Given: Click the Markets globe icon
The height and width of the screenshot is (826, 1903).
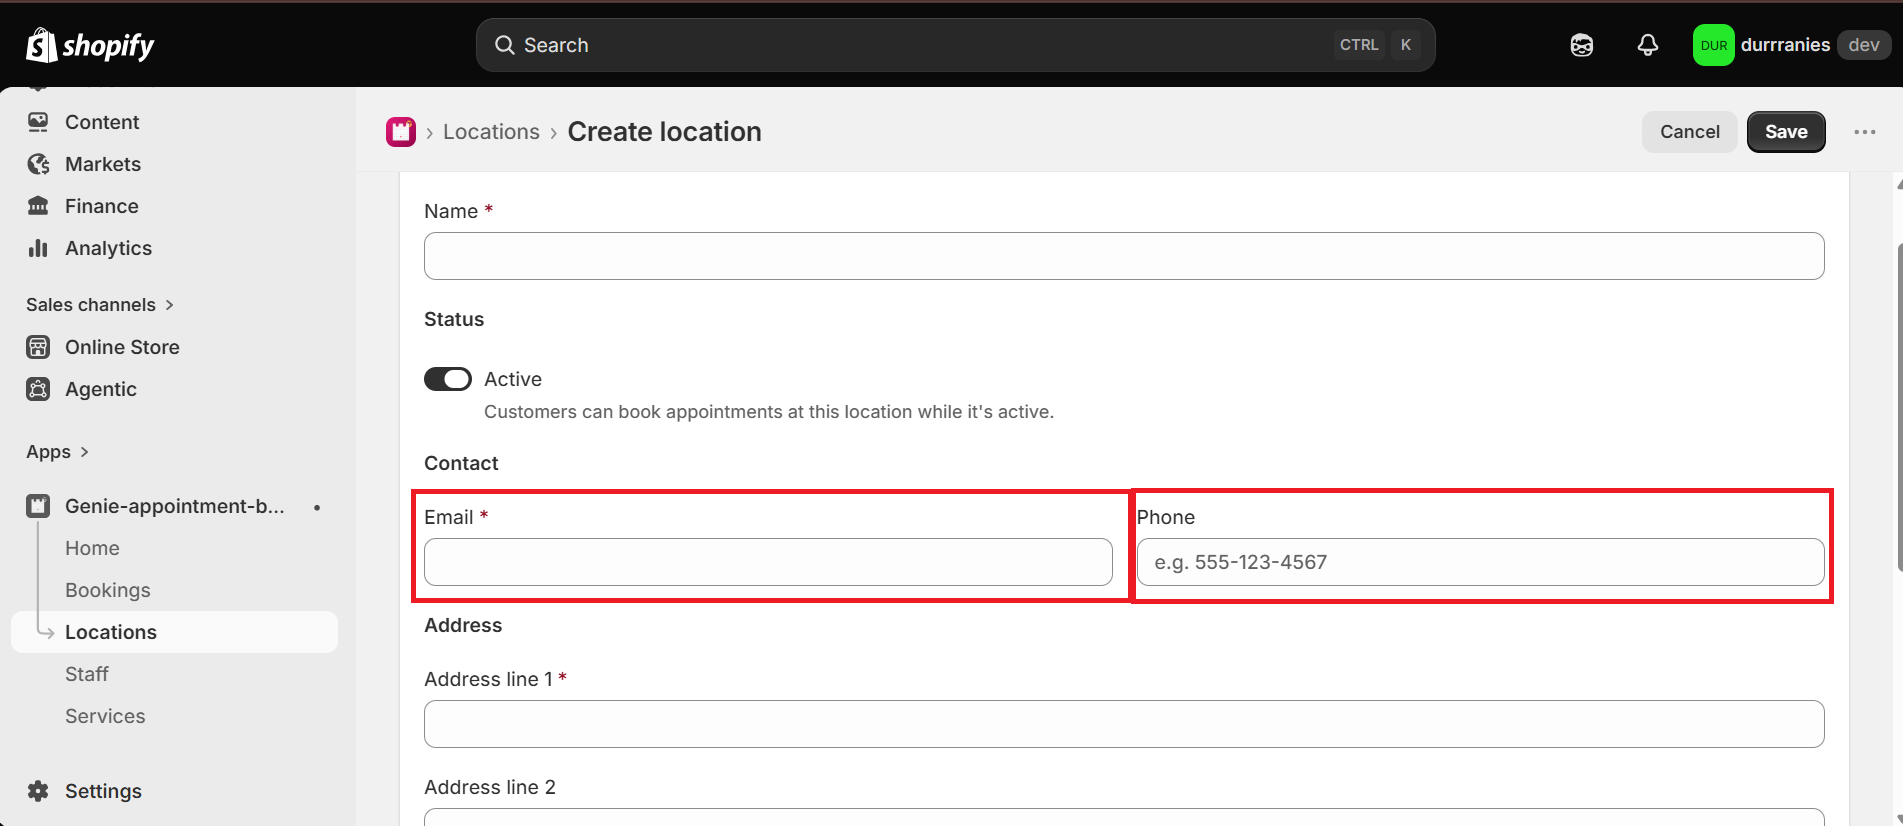Looking at the screenshot, I should (38, 164).
